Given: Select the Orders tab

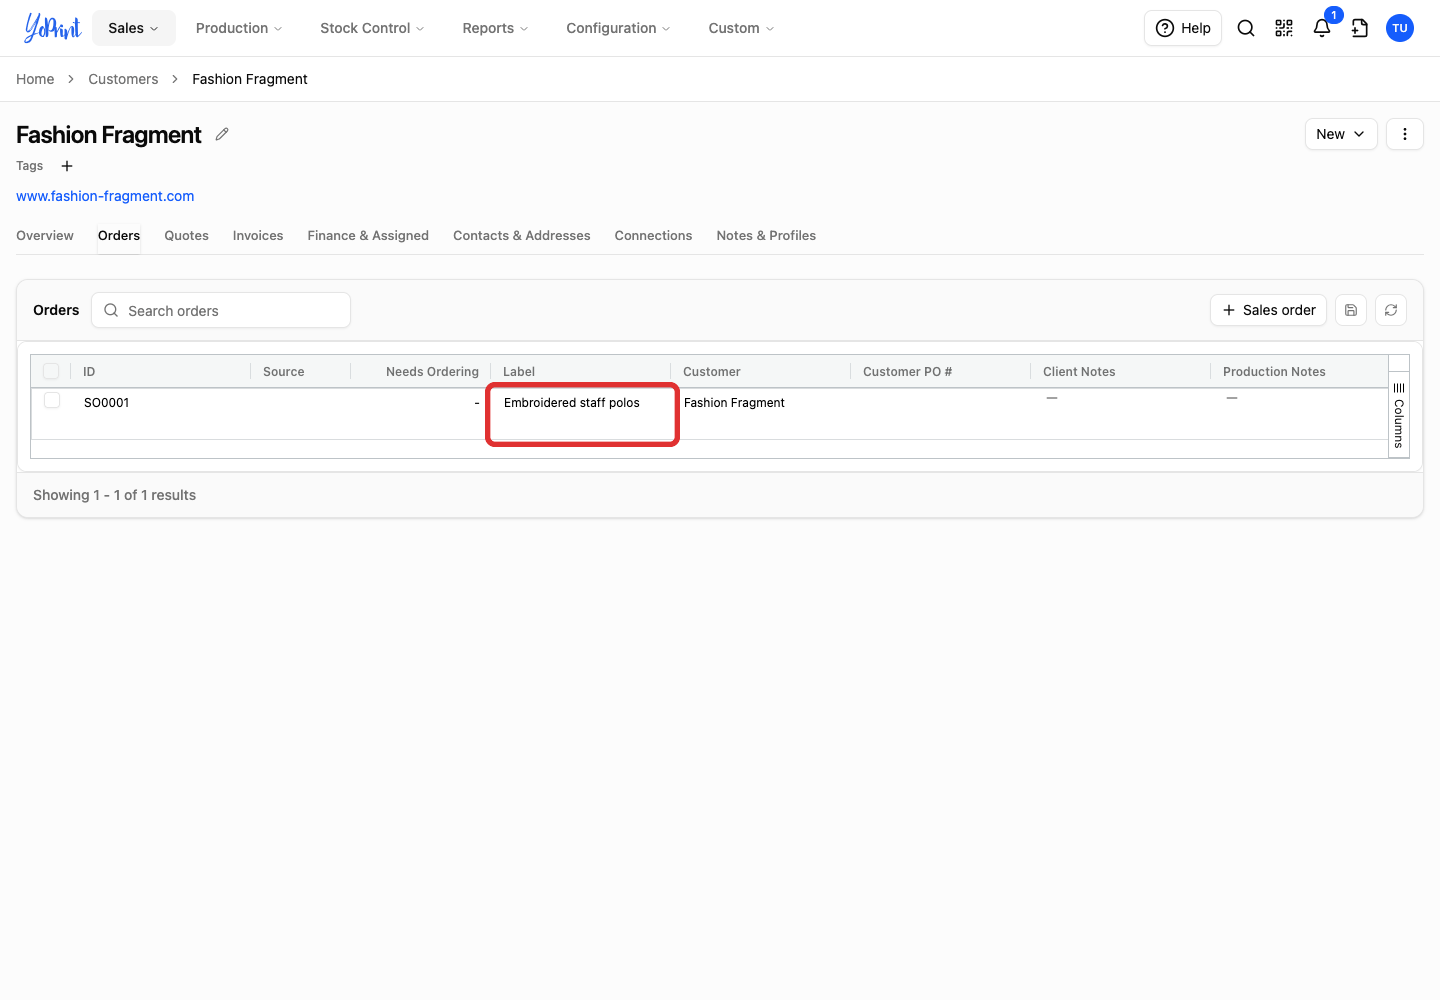Looking at the screenshot, I should tap(119, 236).
